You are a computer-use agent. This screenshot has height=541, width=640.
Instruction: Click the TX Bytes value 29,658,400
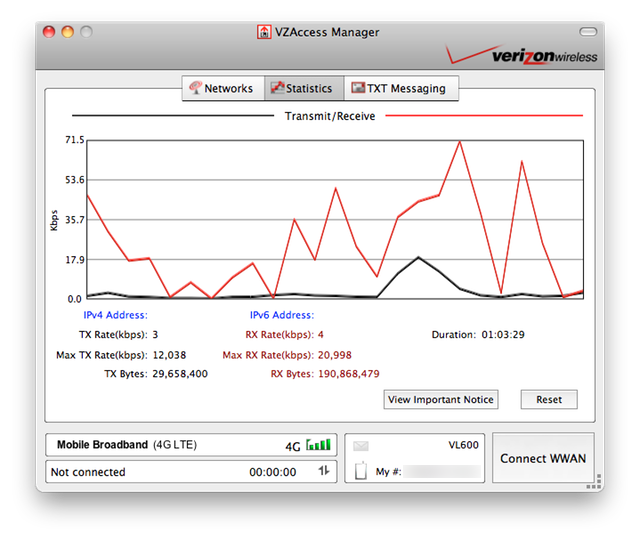click(180, 374)
